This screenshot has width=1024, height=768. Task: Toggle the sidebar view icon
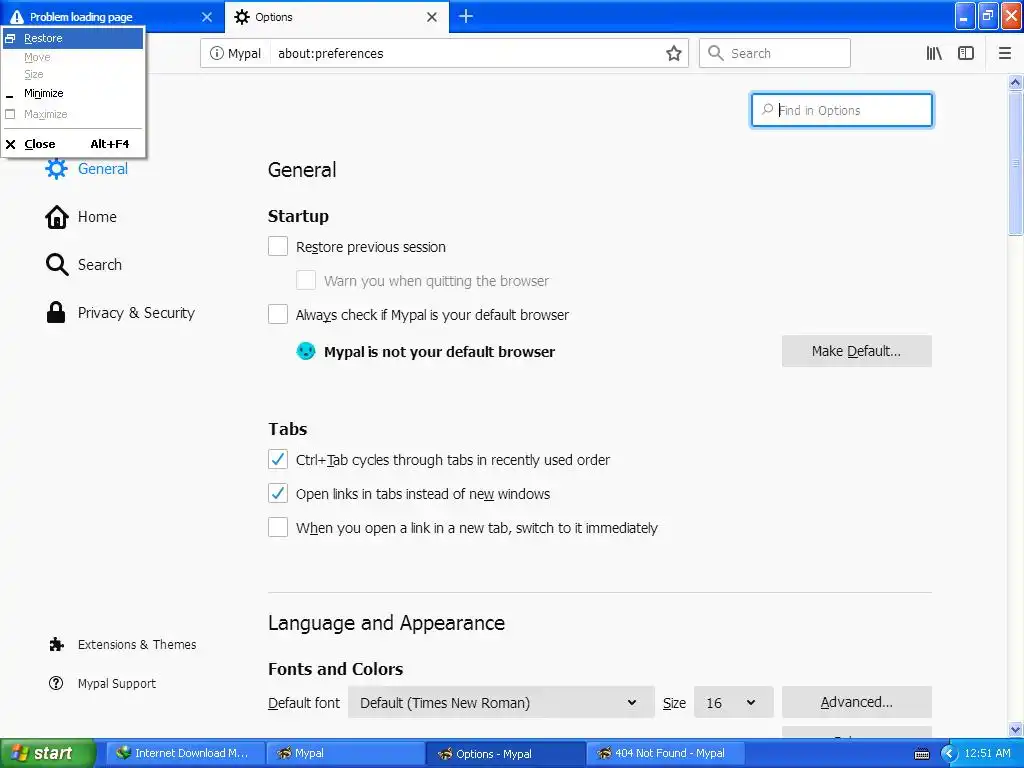tap(966, 54)
